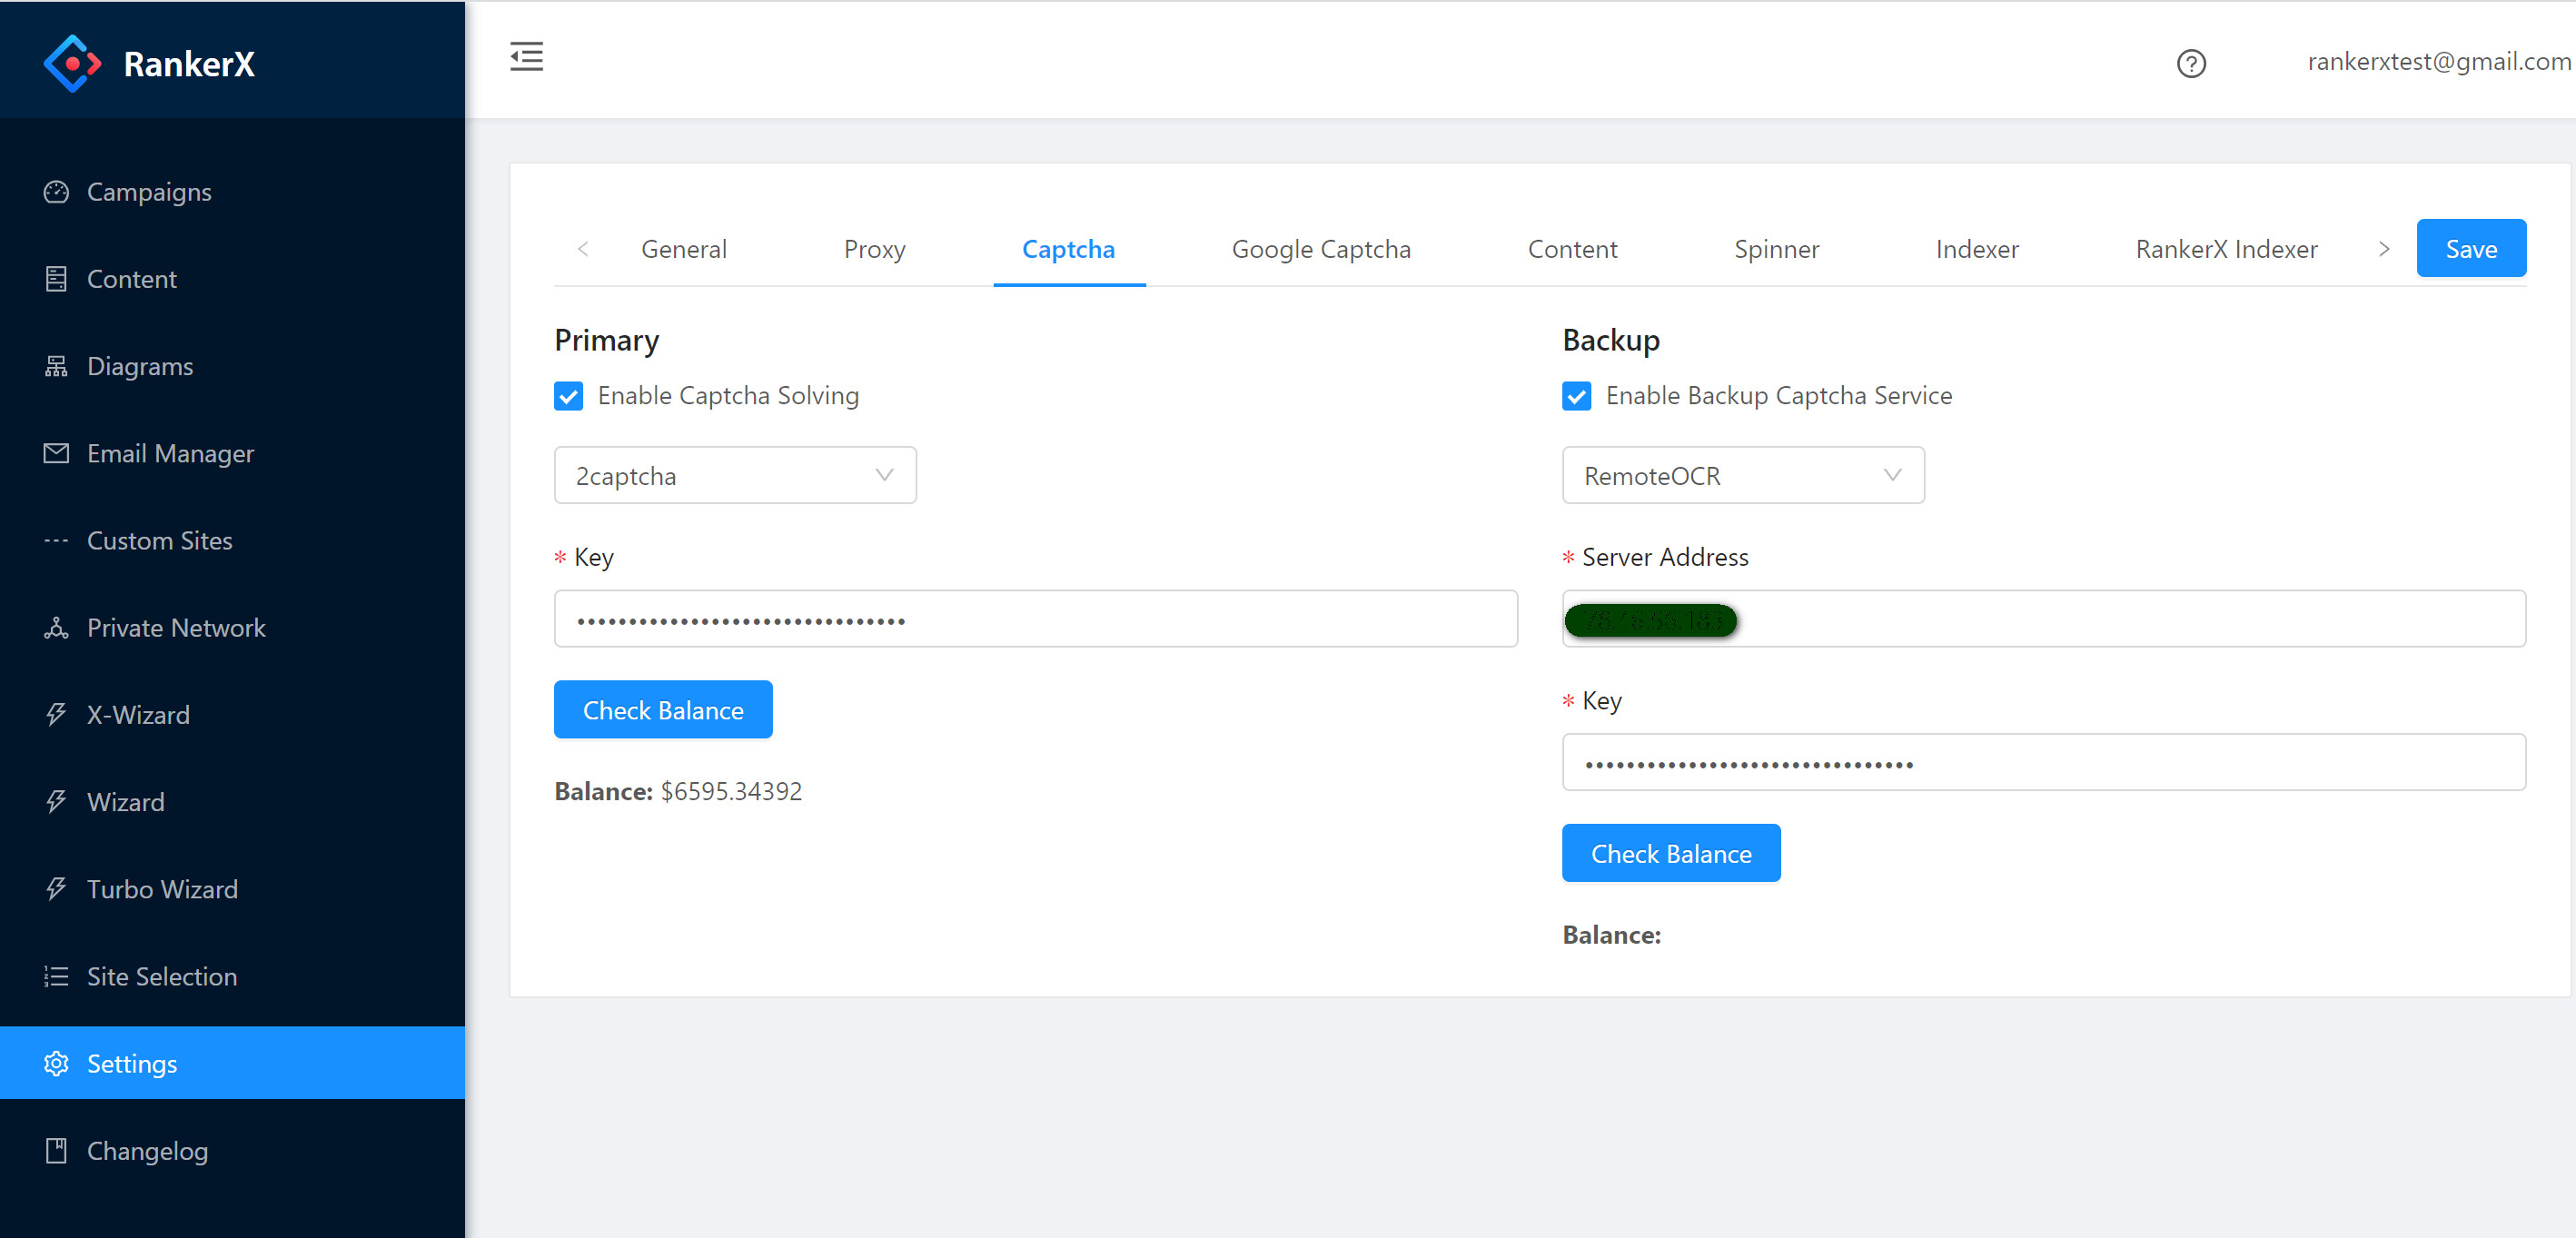2576x1238 pixels.
Task: Show more tabs with right chevron
Action: [x=2384, y=249]
